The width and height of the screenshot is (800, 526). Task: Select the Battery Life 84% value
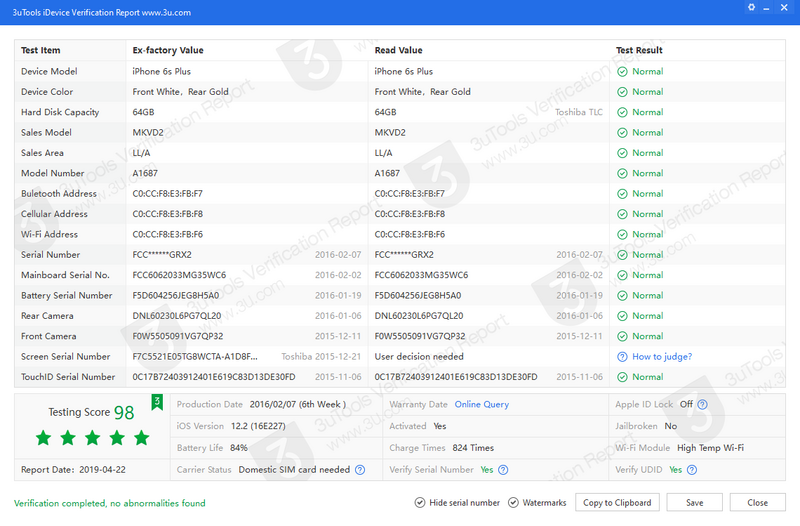click(x=239, y=448)
